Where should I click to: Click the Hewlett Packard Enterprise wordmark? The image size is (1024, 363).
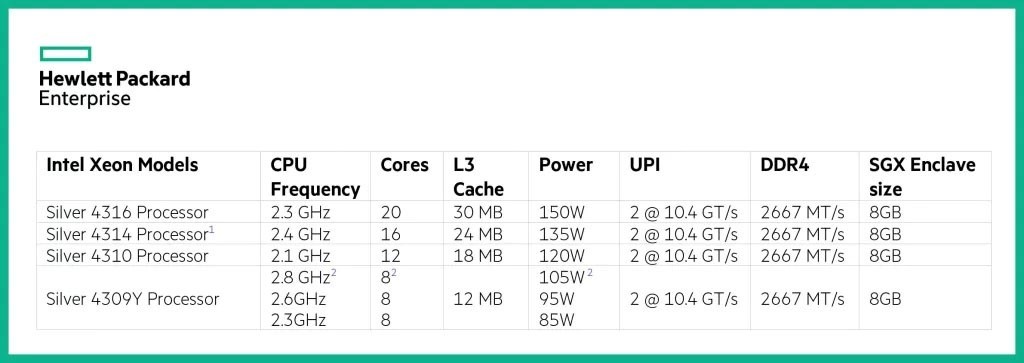click(115, 88)
